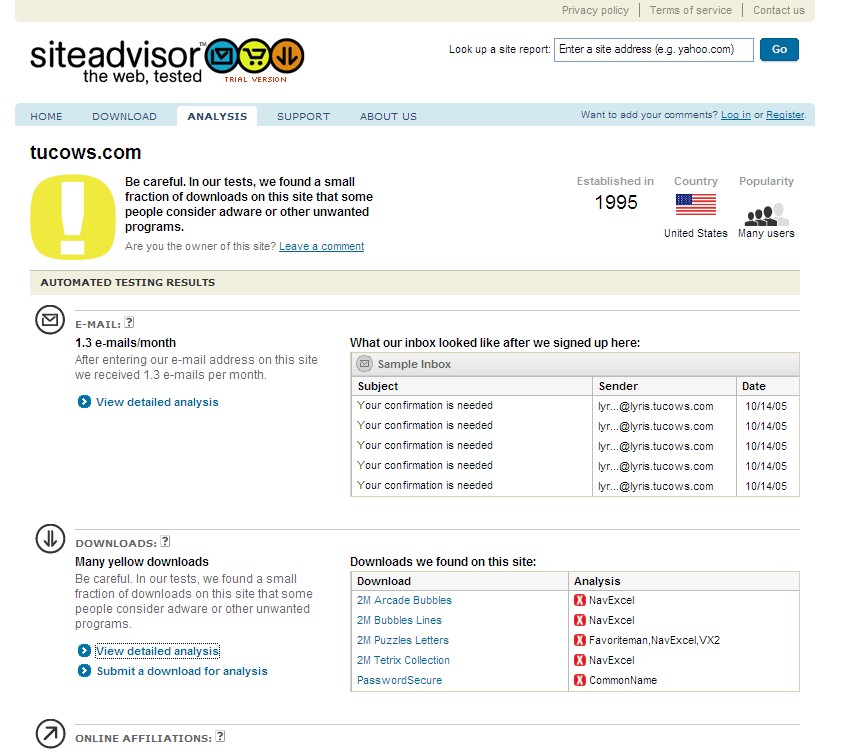
Task: Open the ABOUT US tab
Action: pos(388,117)
